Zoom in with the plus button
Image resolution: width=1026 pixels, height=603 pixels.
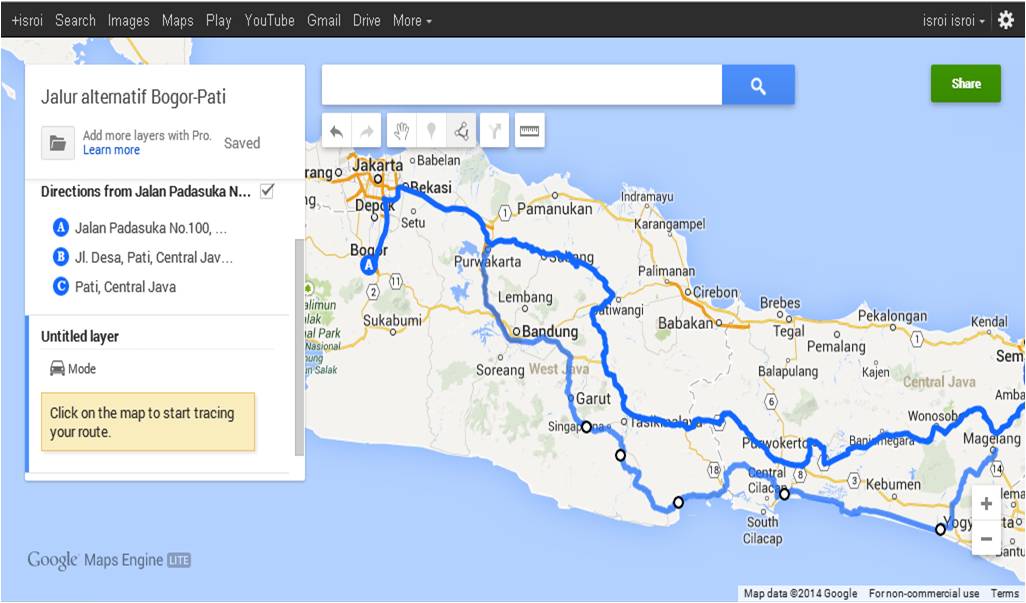(986, 504)
